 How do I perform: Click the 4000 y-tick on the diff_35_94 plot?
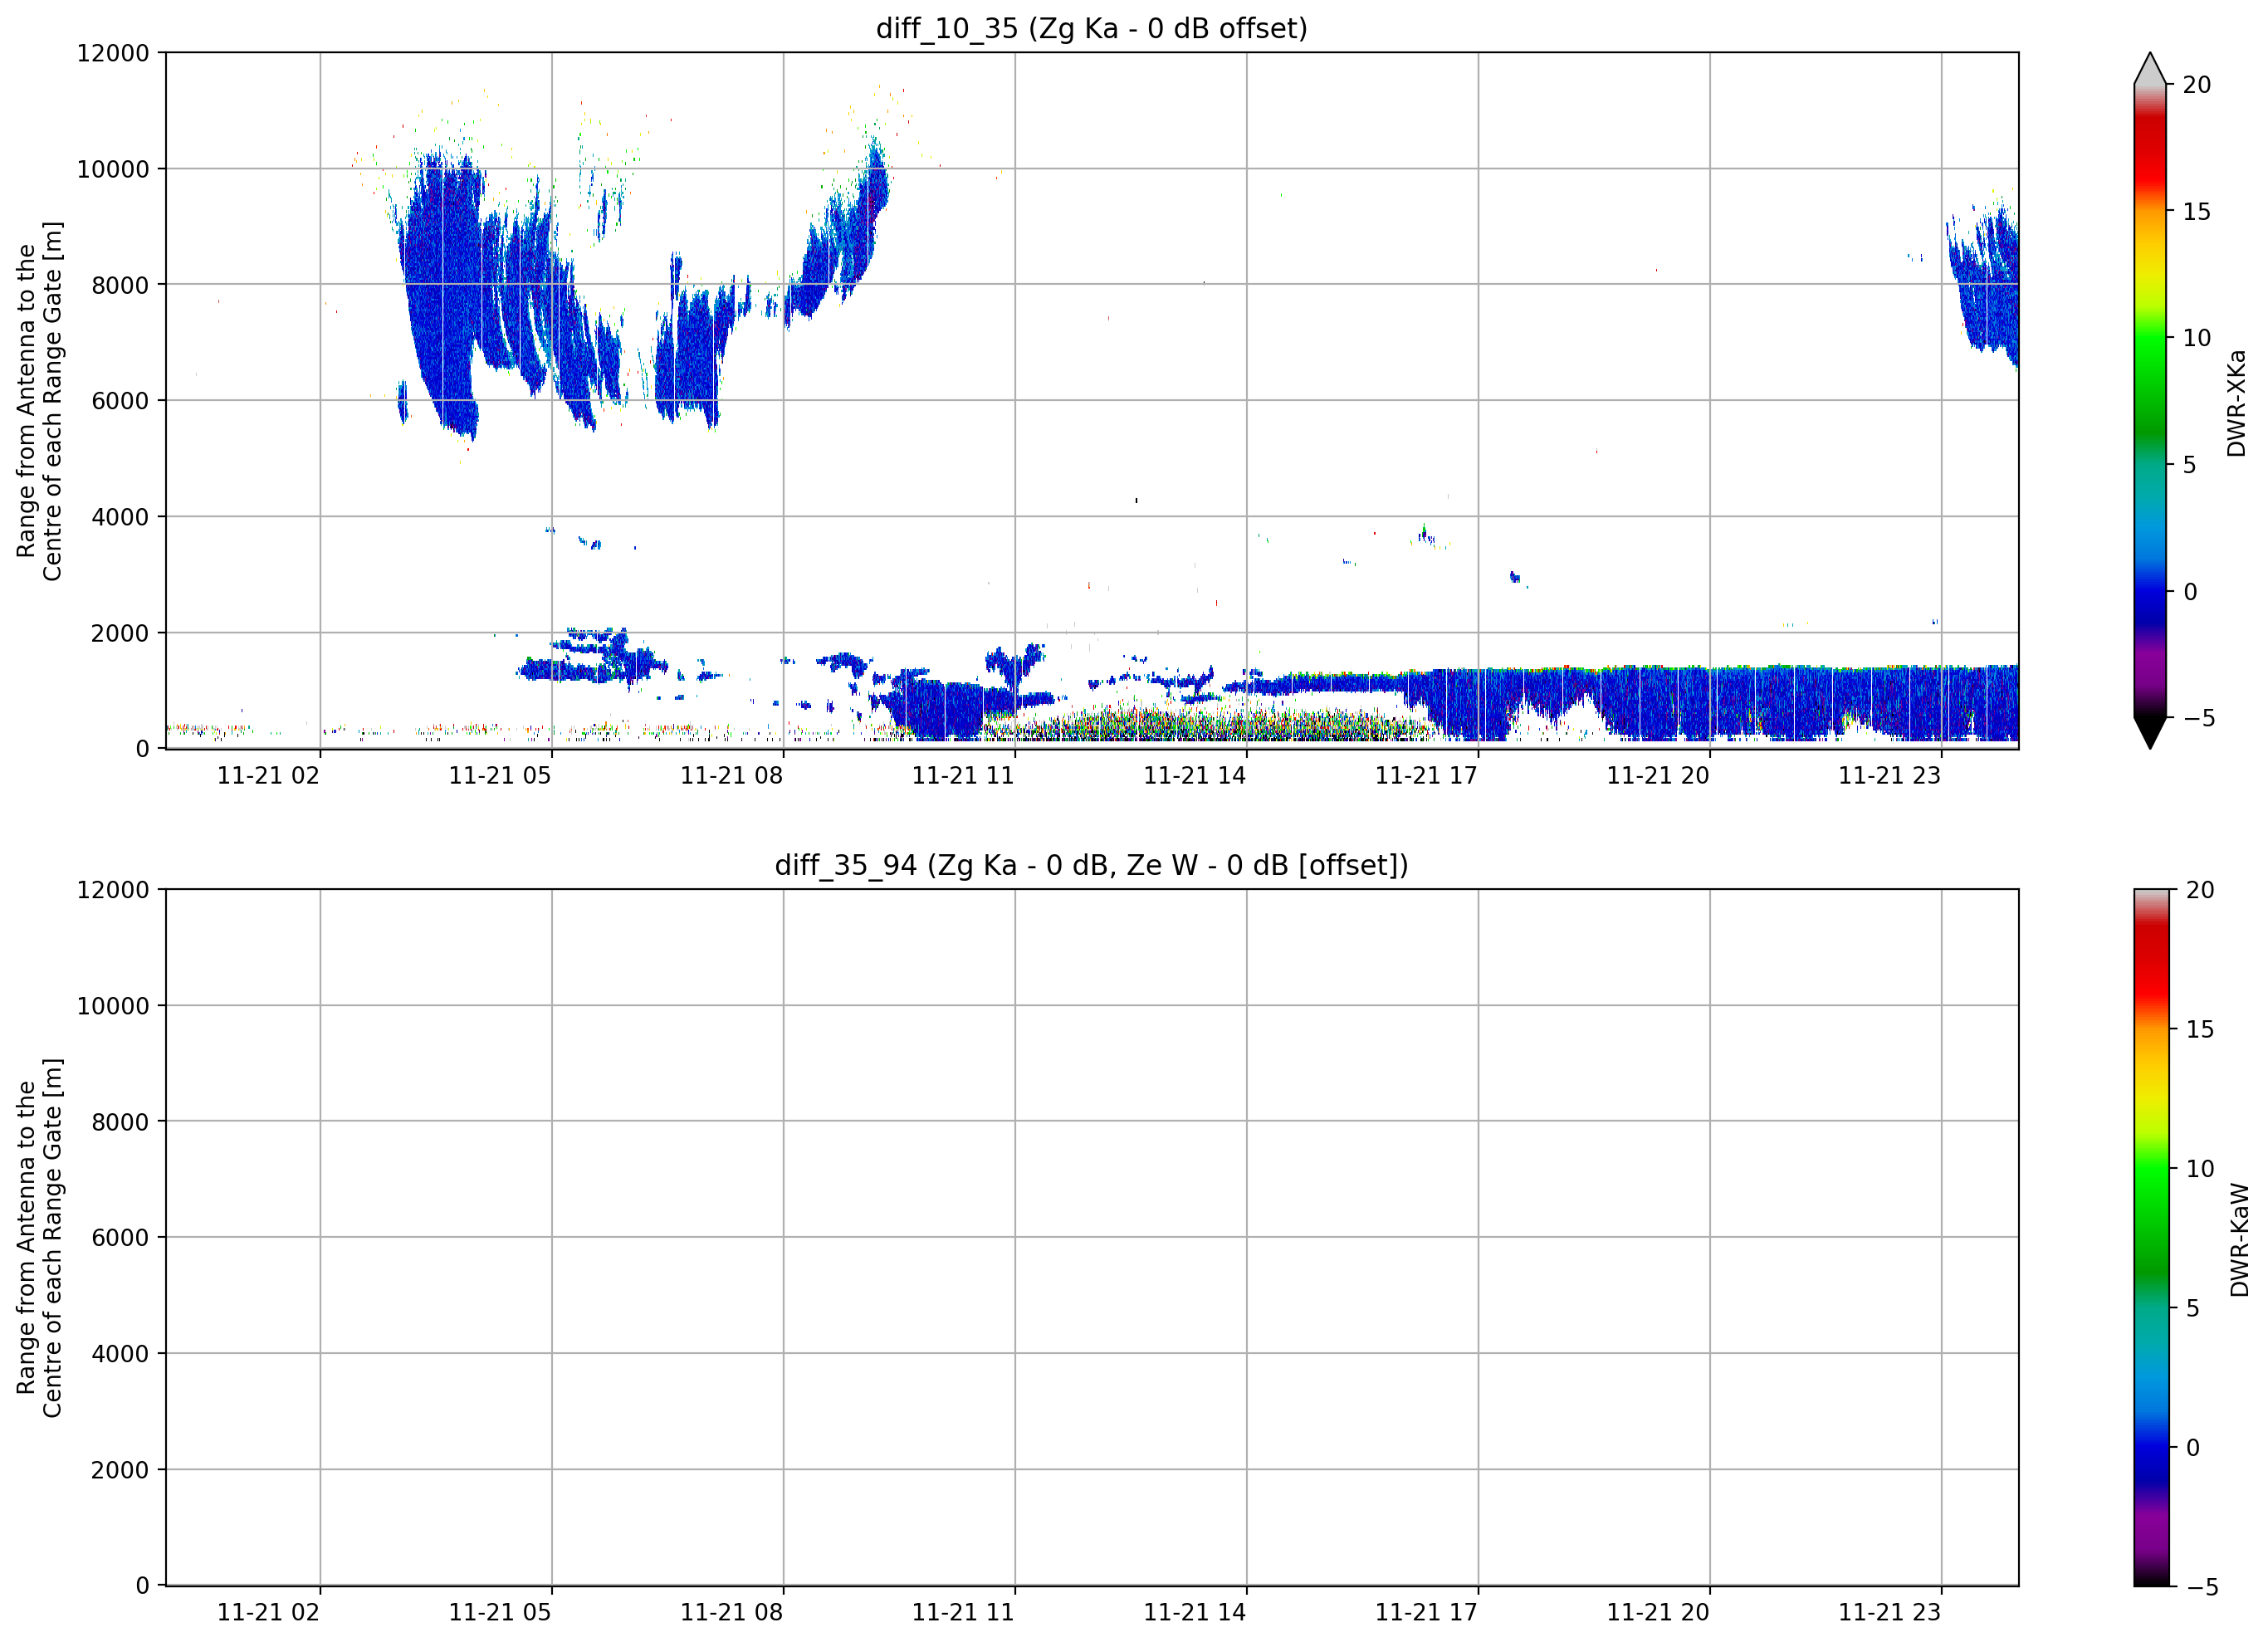click(x=120, y=1354)
